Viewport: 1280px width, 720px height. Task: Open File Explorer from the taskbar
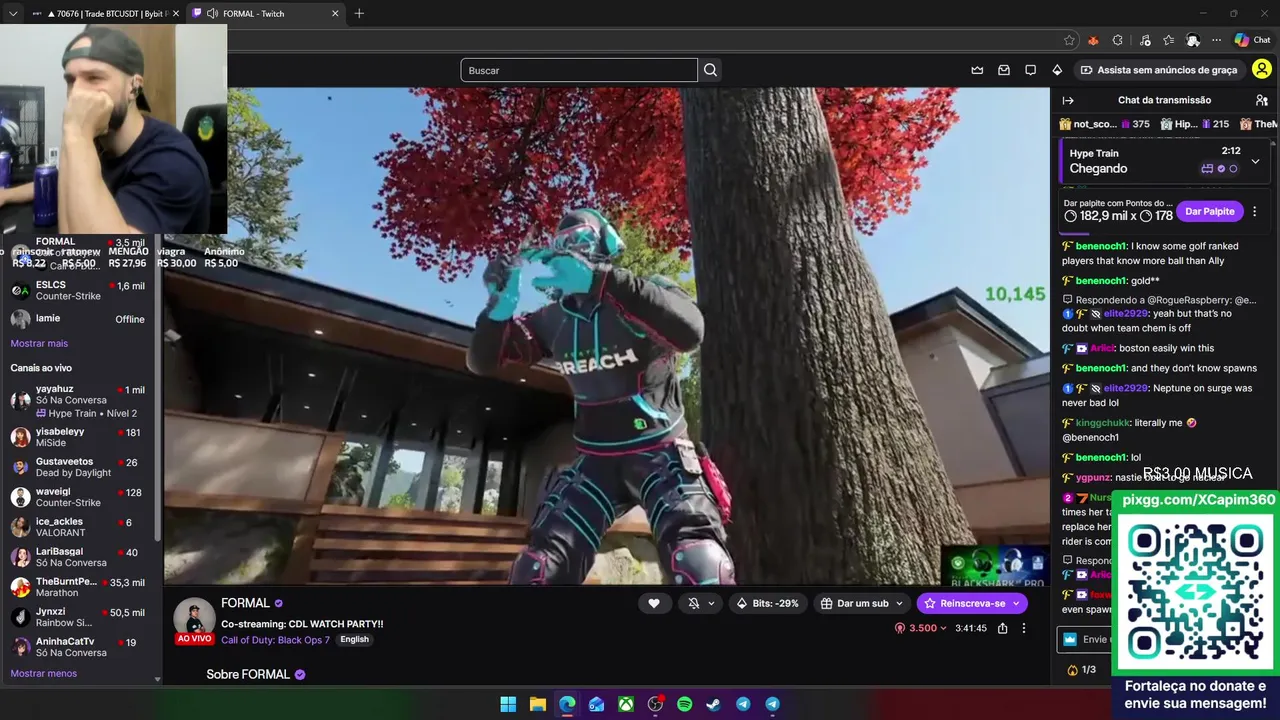point(538,704)
